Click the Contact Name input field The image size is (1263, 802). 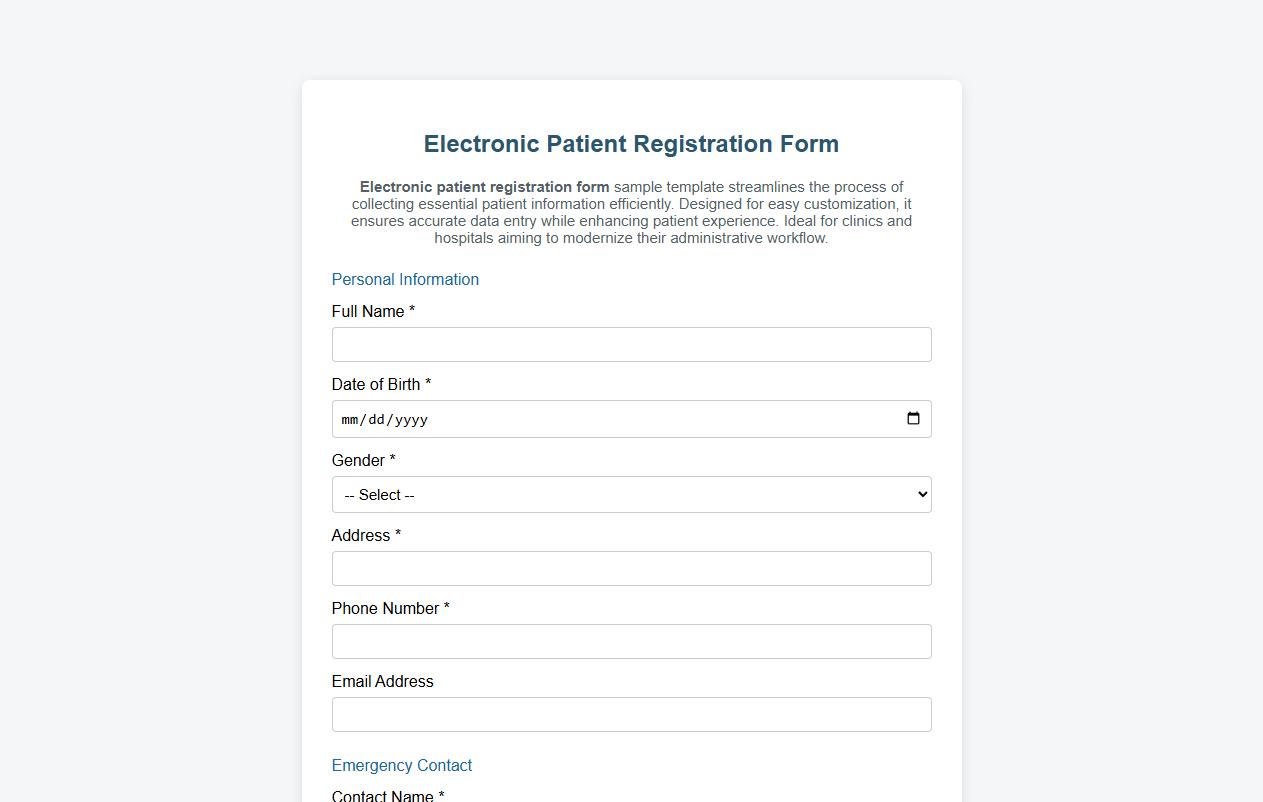tap(631, 800)
